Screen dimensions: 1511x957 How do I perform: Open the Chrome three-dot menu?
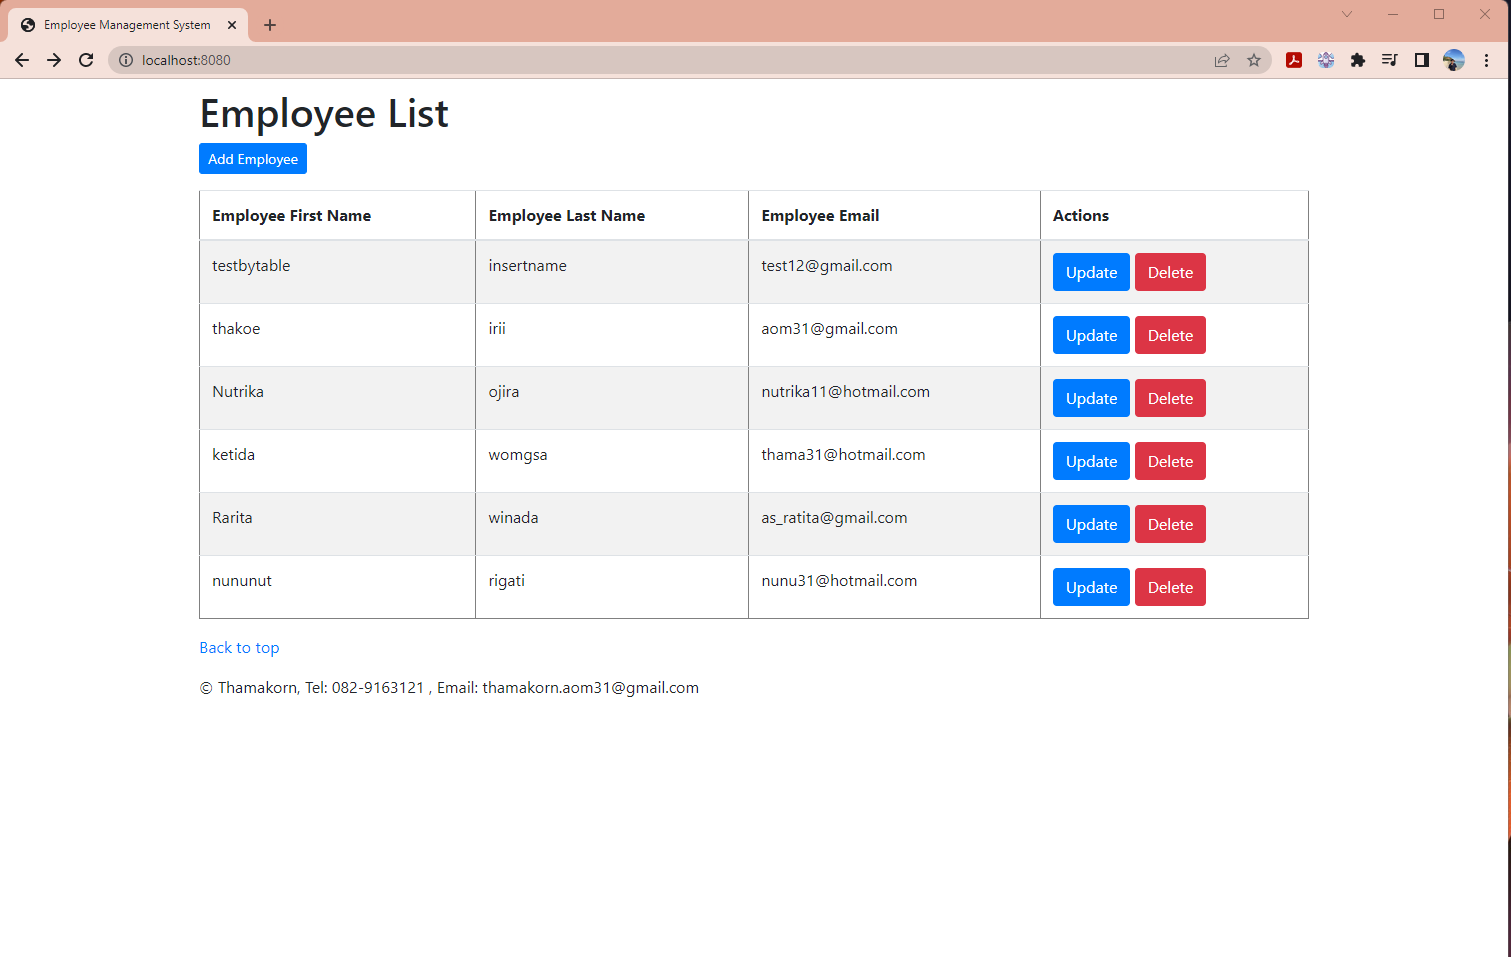pos(1486,60)
